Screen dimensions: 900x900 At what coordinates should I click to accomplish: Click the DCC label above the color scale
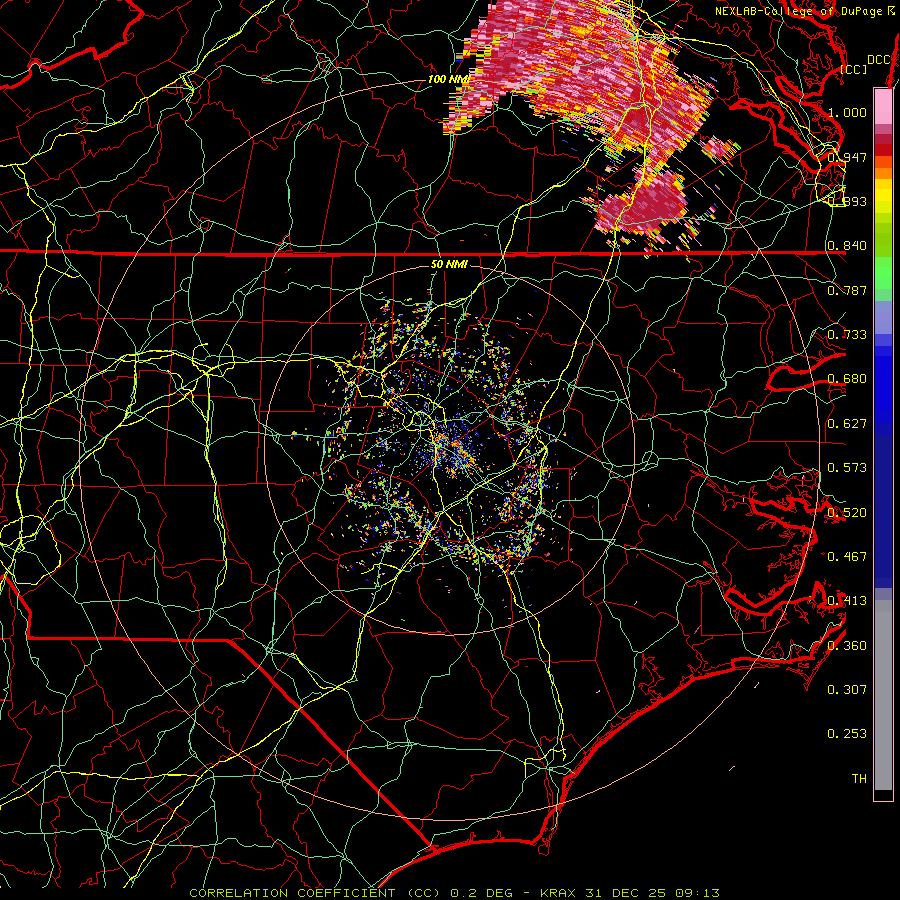click(x=878, y=60)
